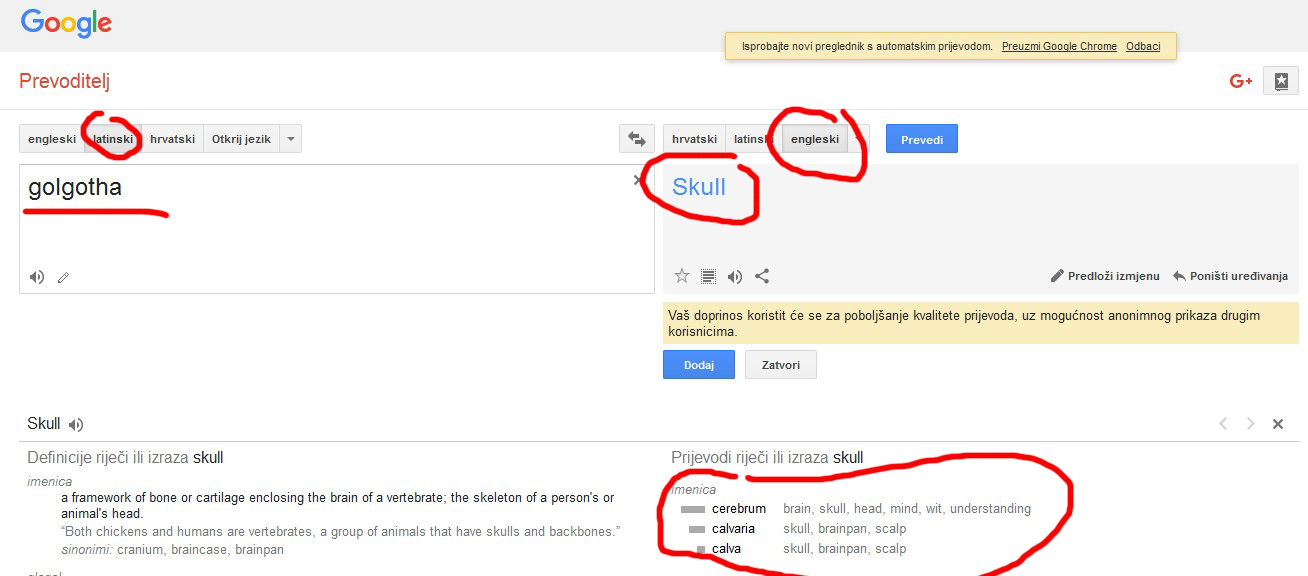
Task: Expand the source language dropdown arrow
Action: 290,139
